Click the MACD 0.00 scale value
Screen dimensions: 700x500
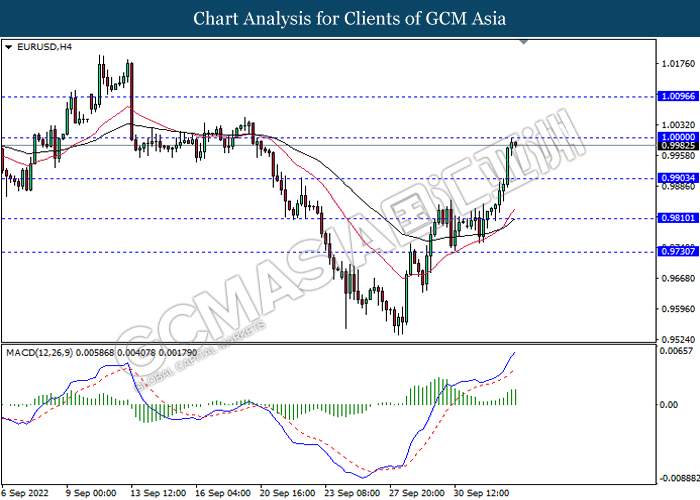(669, 405)
